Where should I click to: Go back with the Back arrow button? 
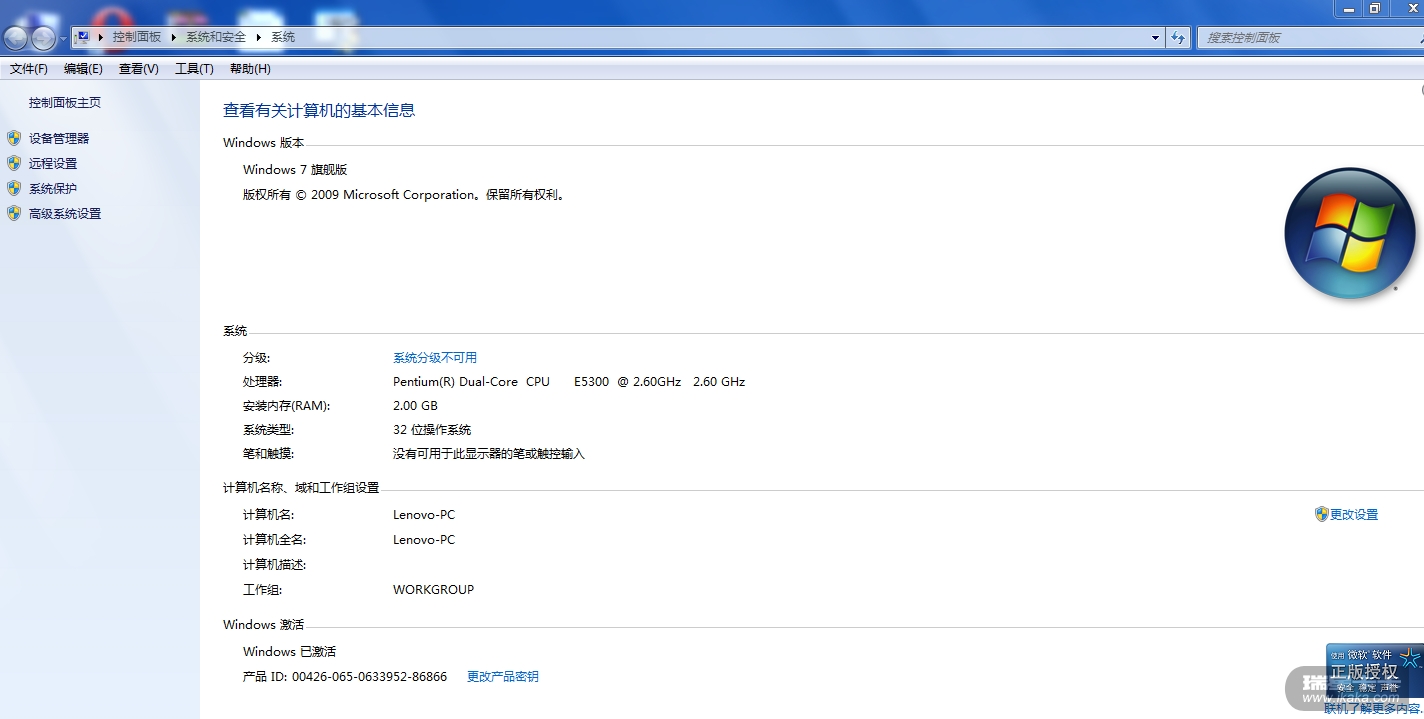[16, 38]
